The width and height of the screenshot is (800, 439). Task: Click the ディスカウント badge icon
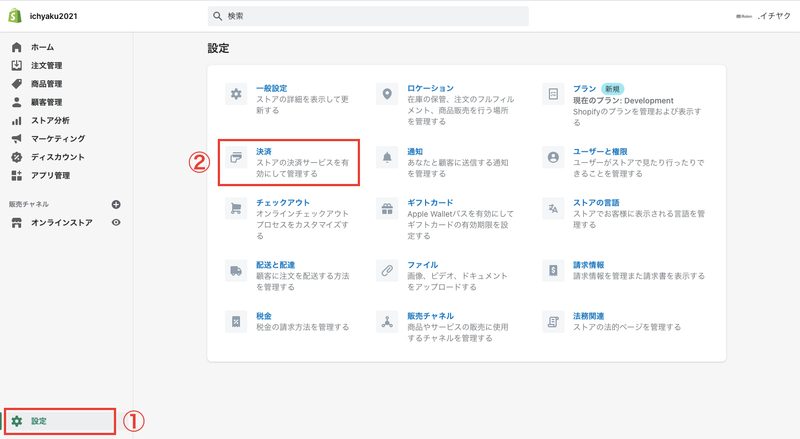click(16, 157)
